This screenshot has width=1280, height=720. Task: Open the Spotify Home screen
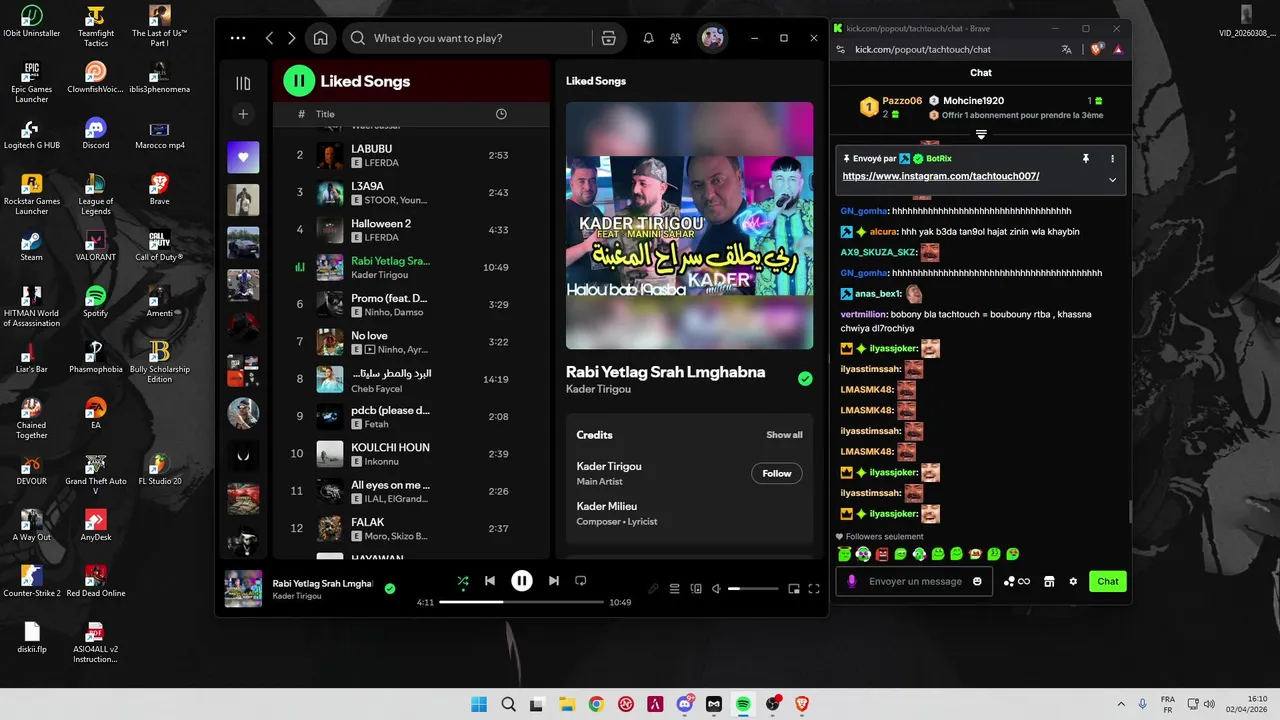click(x=320, y=38)
